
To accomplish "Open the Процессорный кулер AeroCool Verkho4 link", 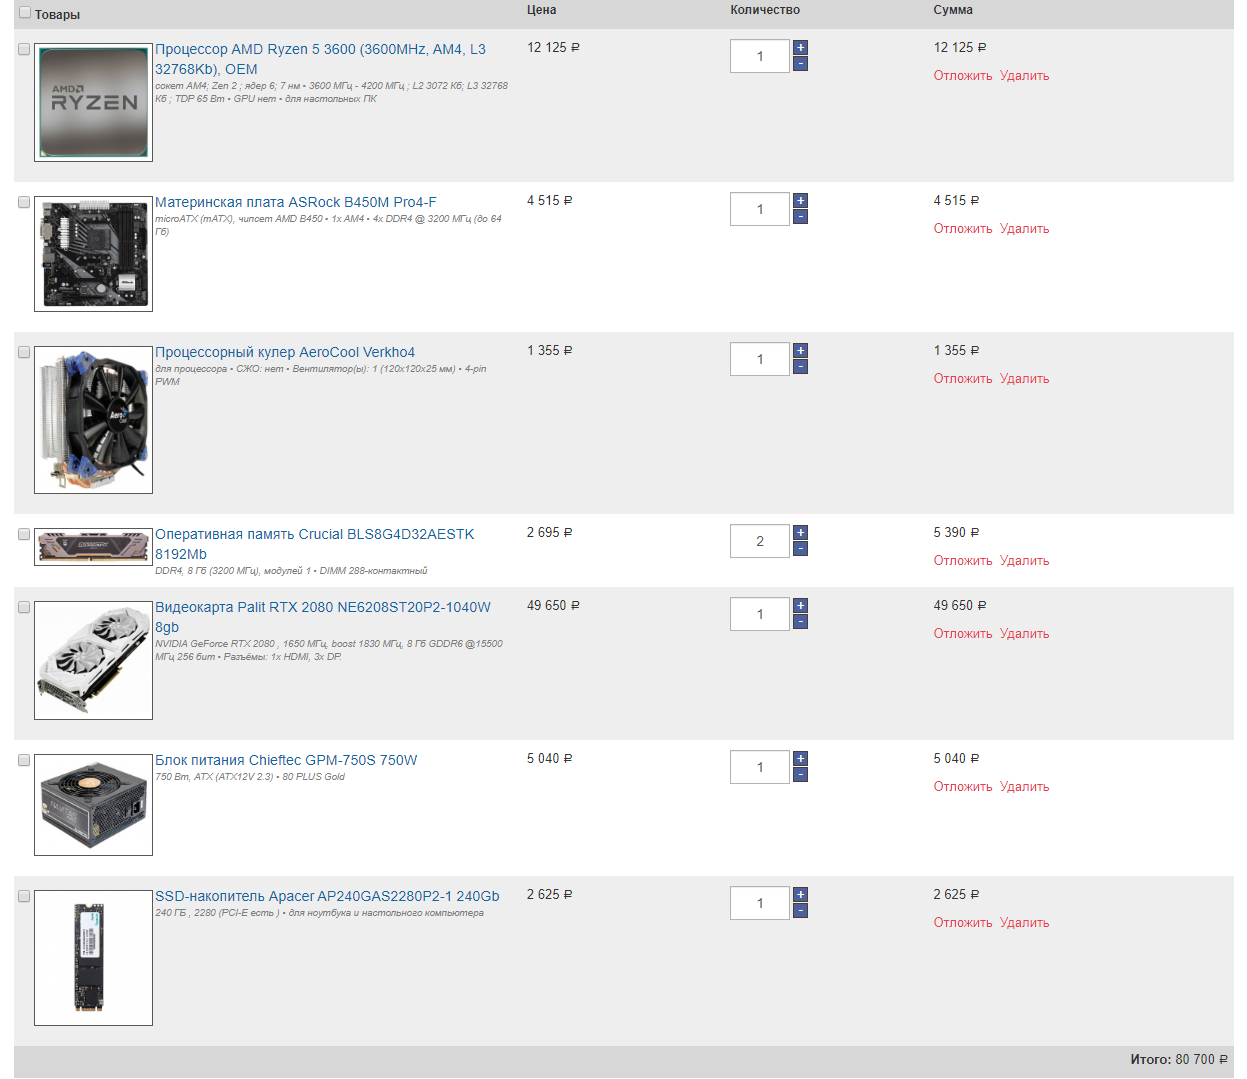I will pos(285,352).
